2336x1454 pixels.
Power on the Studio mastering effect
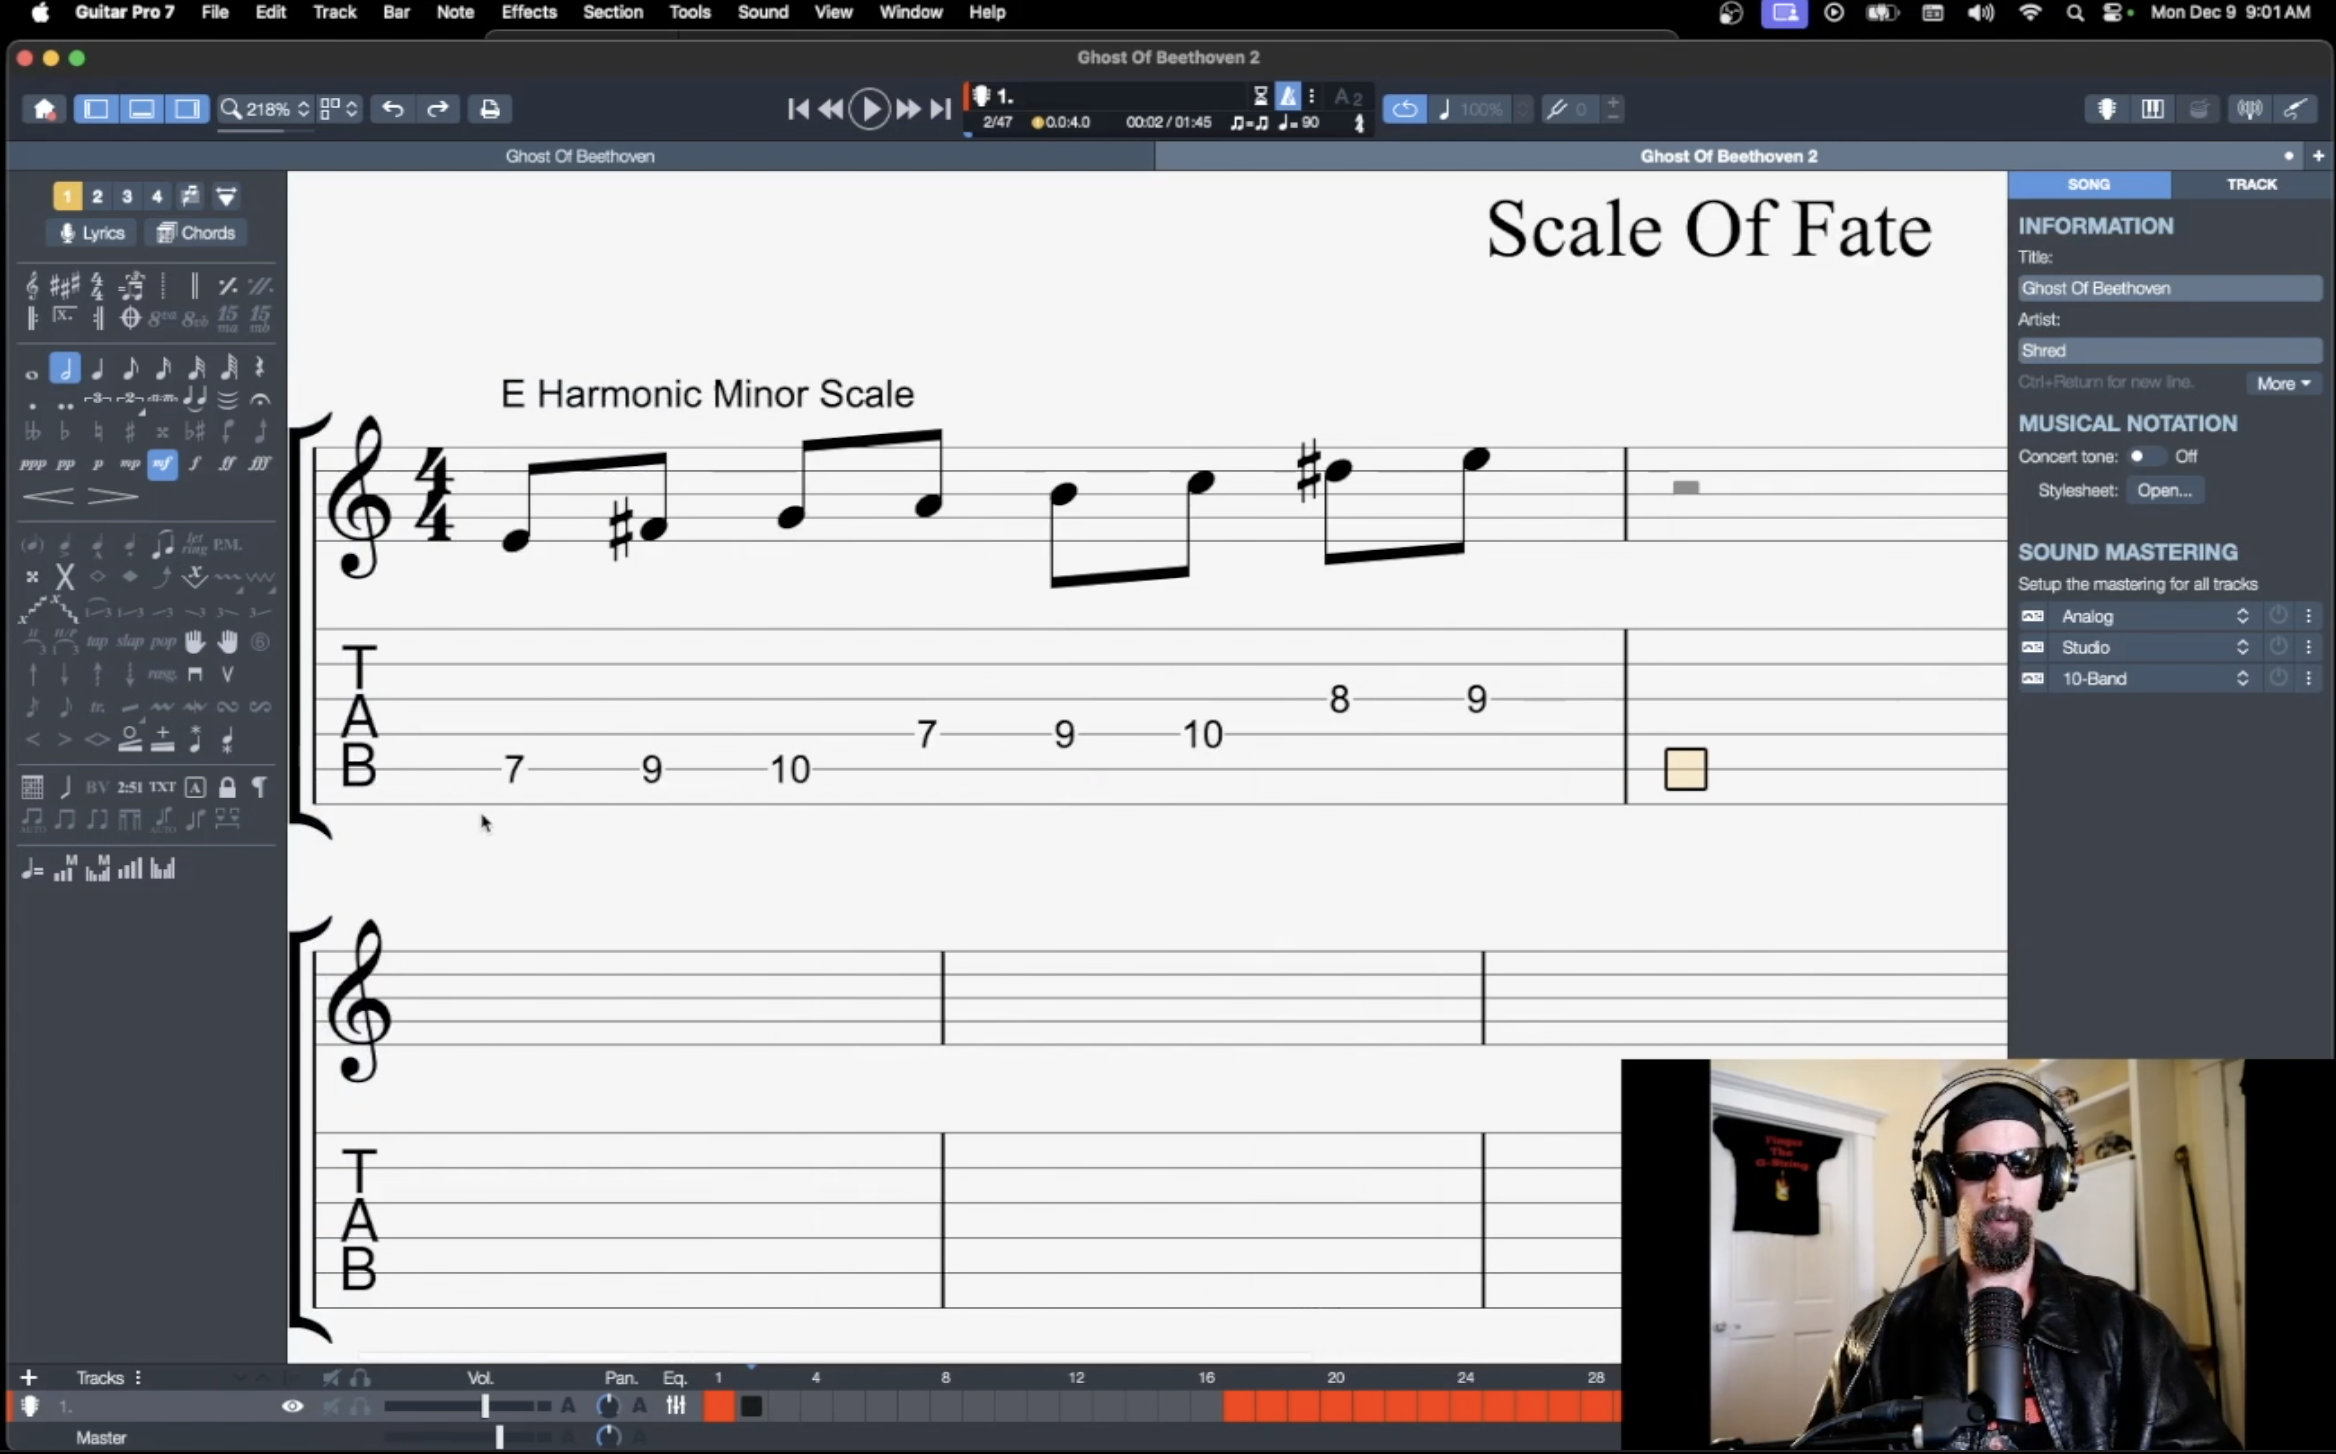[2278, 647]
